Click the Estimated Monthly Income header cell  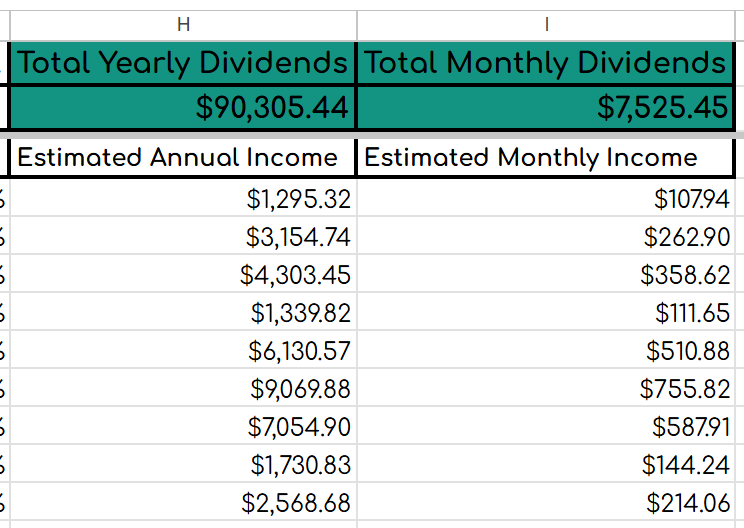pos(545,157)
